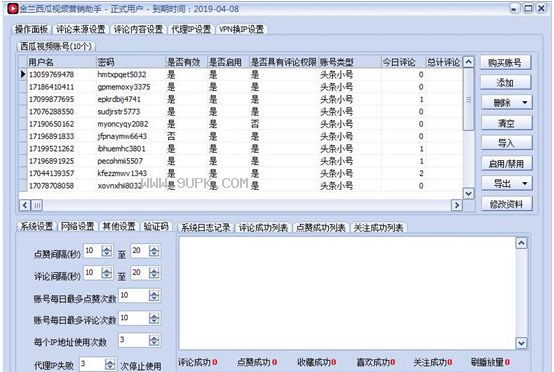Screen dimensions: 554x372
Task: Open the 验证码 tab
Action: pos(156,226)
